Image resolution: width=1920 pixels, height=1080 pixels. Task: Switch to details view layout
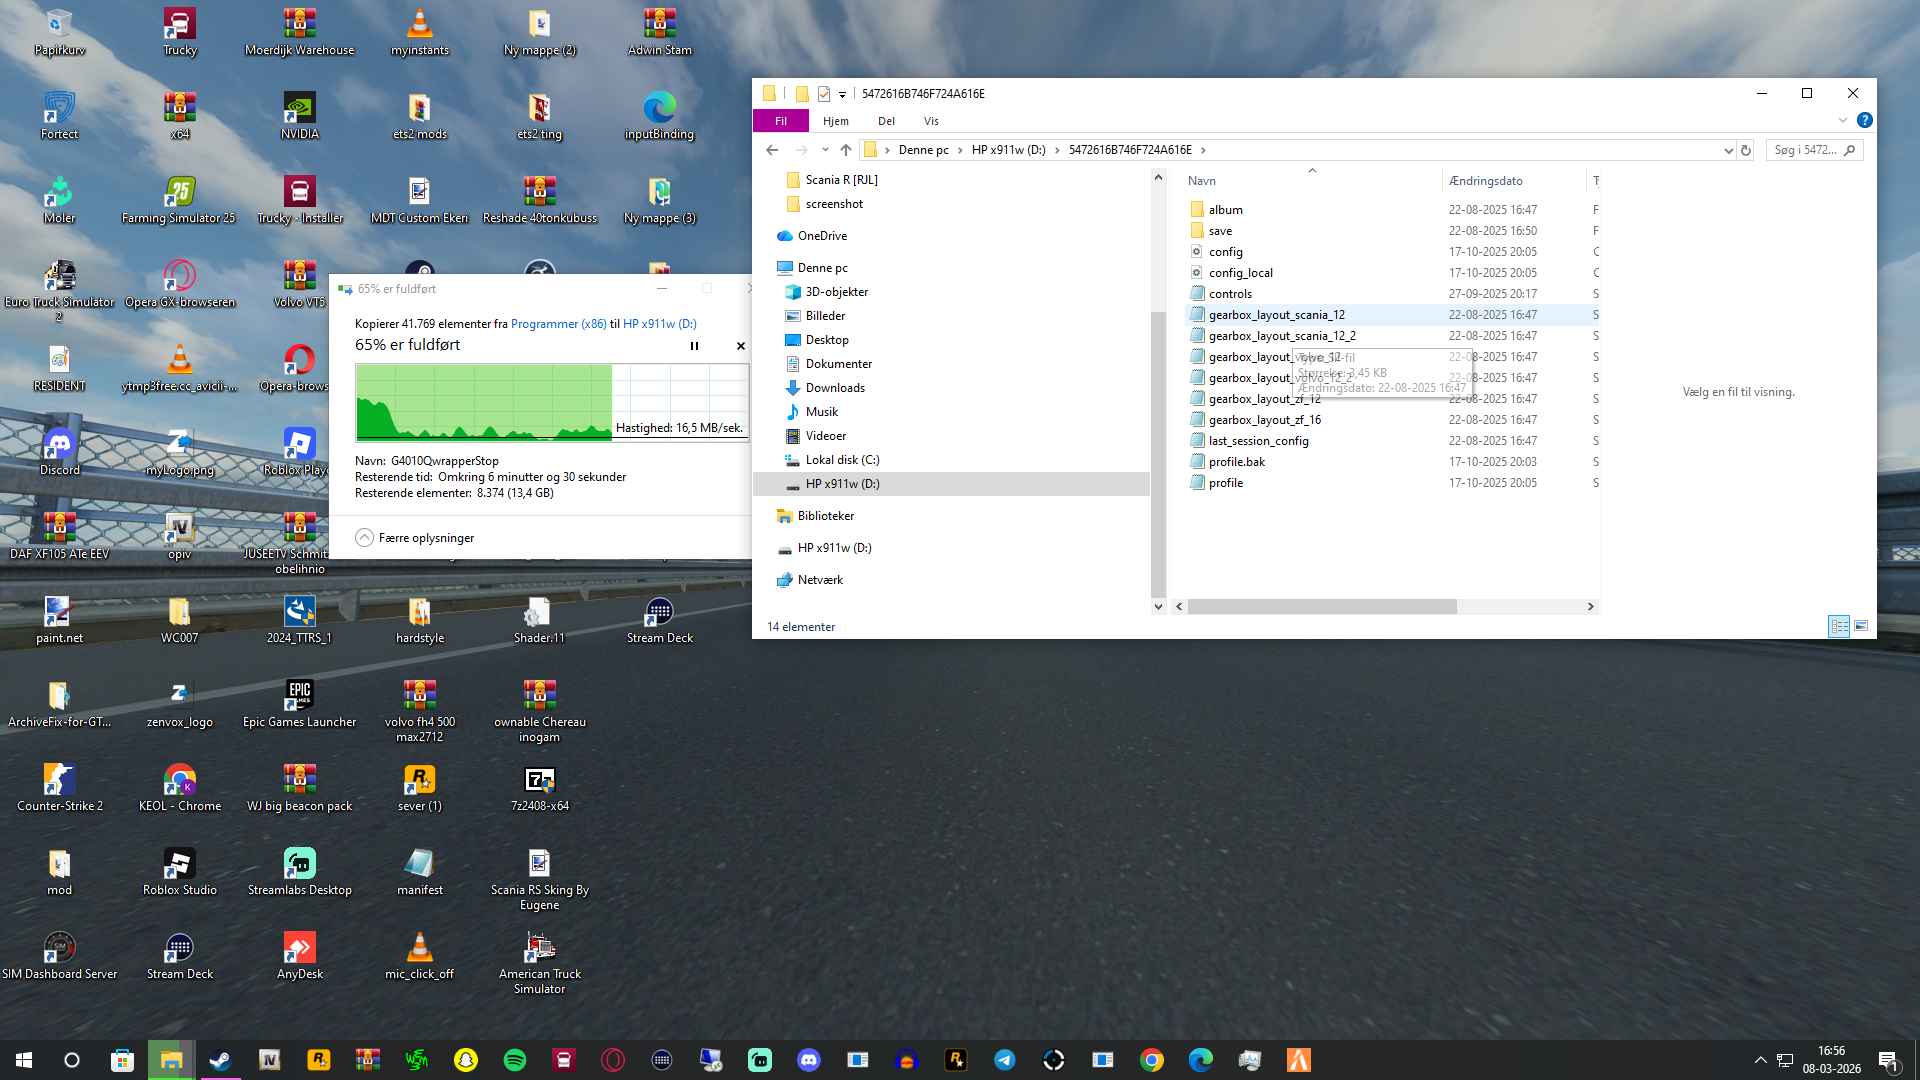click(1839, 626)
